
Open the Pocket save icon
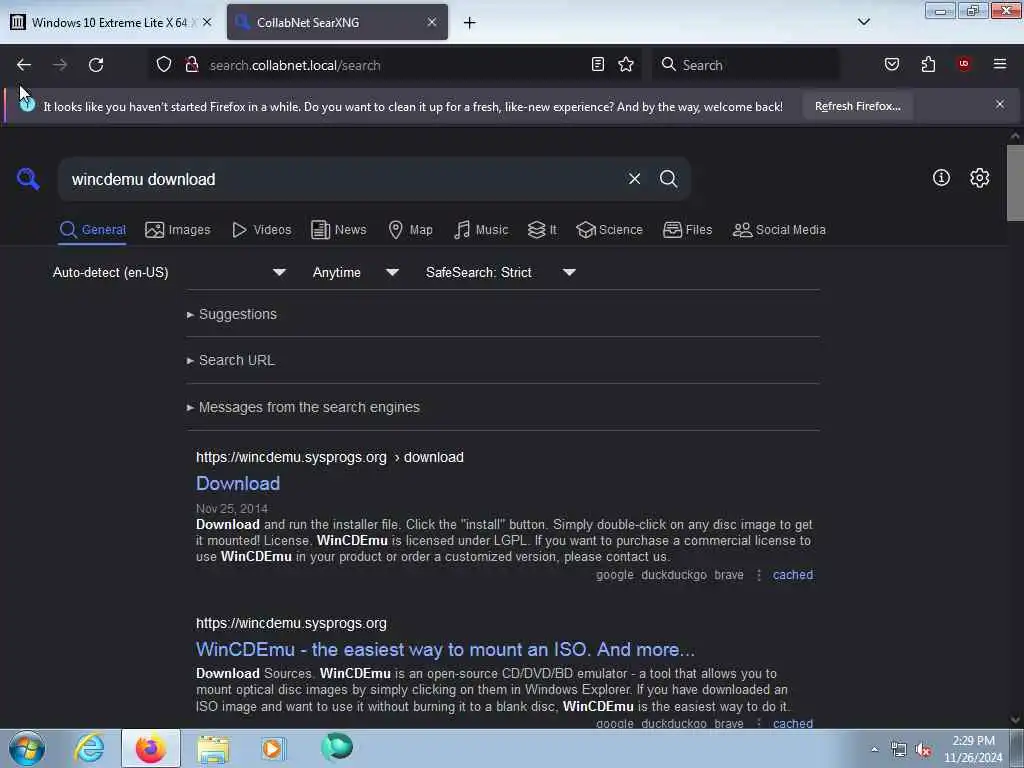click(x=891, y=64)
